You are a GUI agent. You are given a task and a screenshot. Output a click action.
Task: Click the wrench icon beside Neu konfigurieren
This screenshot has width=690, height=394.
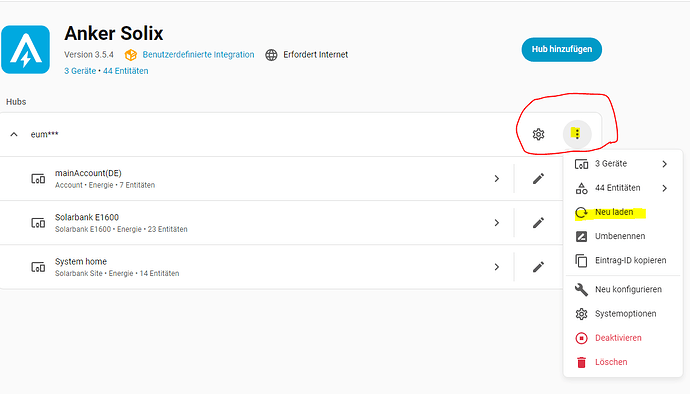click(581, 289)
